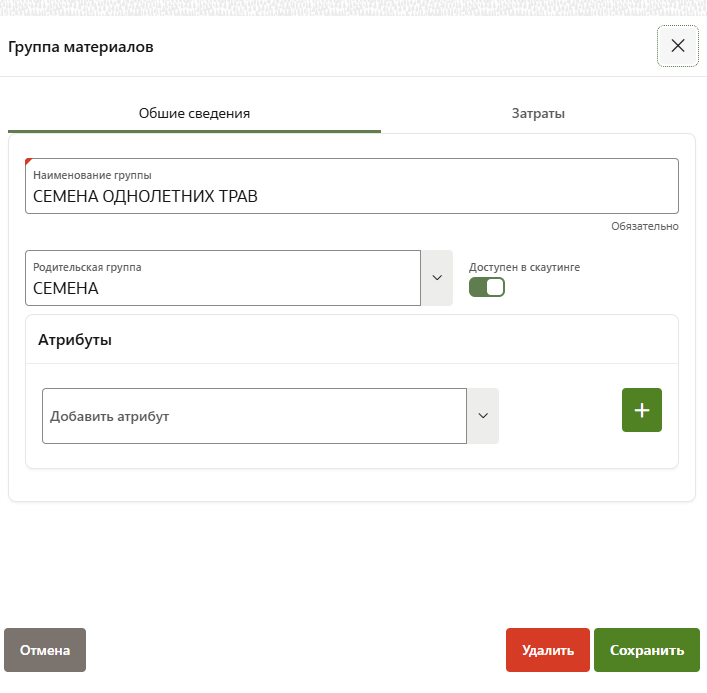Switch to the Затраты tab
The image size is (707, 693).
538,113
